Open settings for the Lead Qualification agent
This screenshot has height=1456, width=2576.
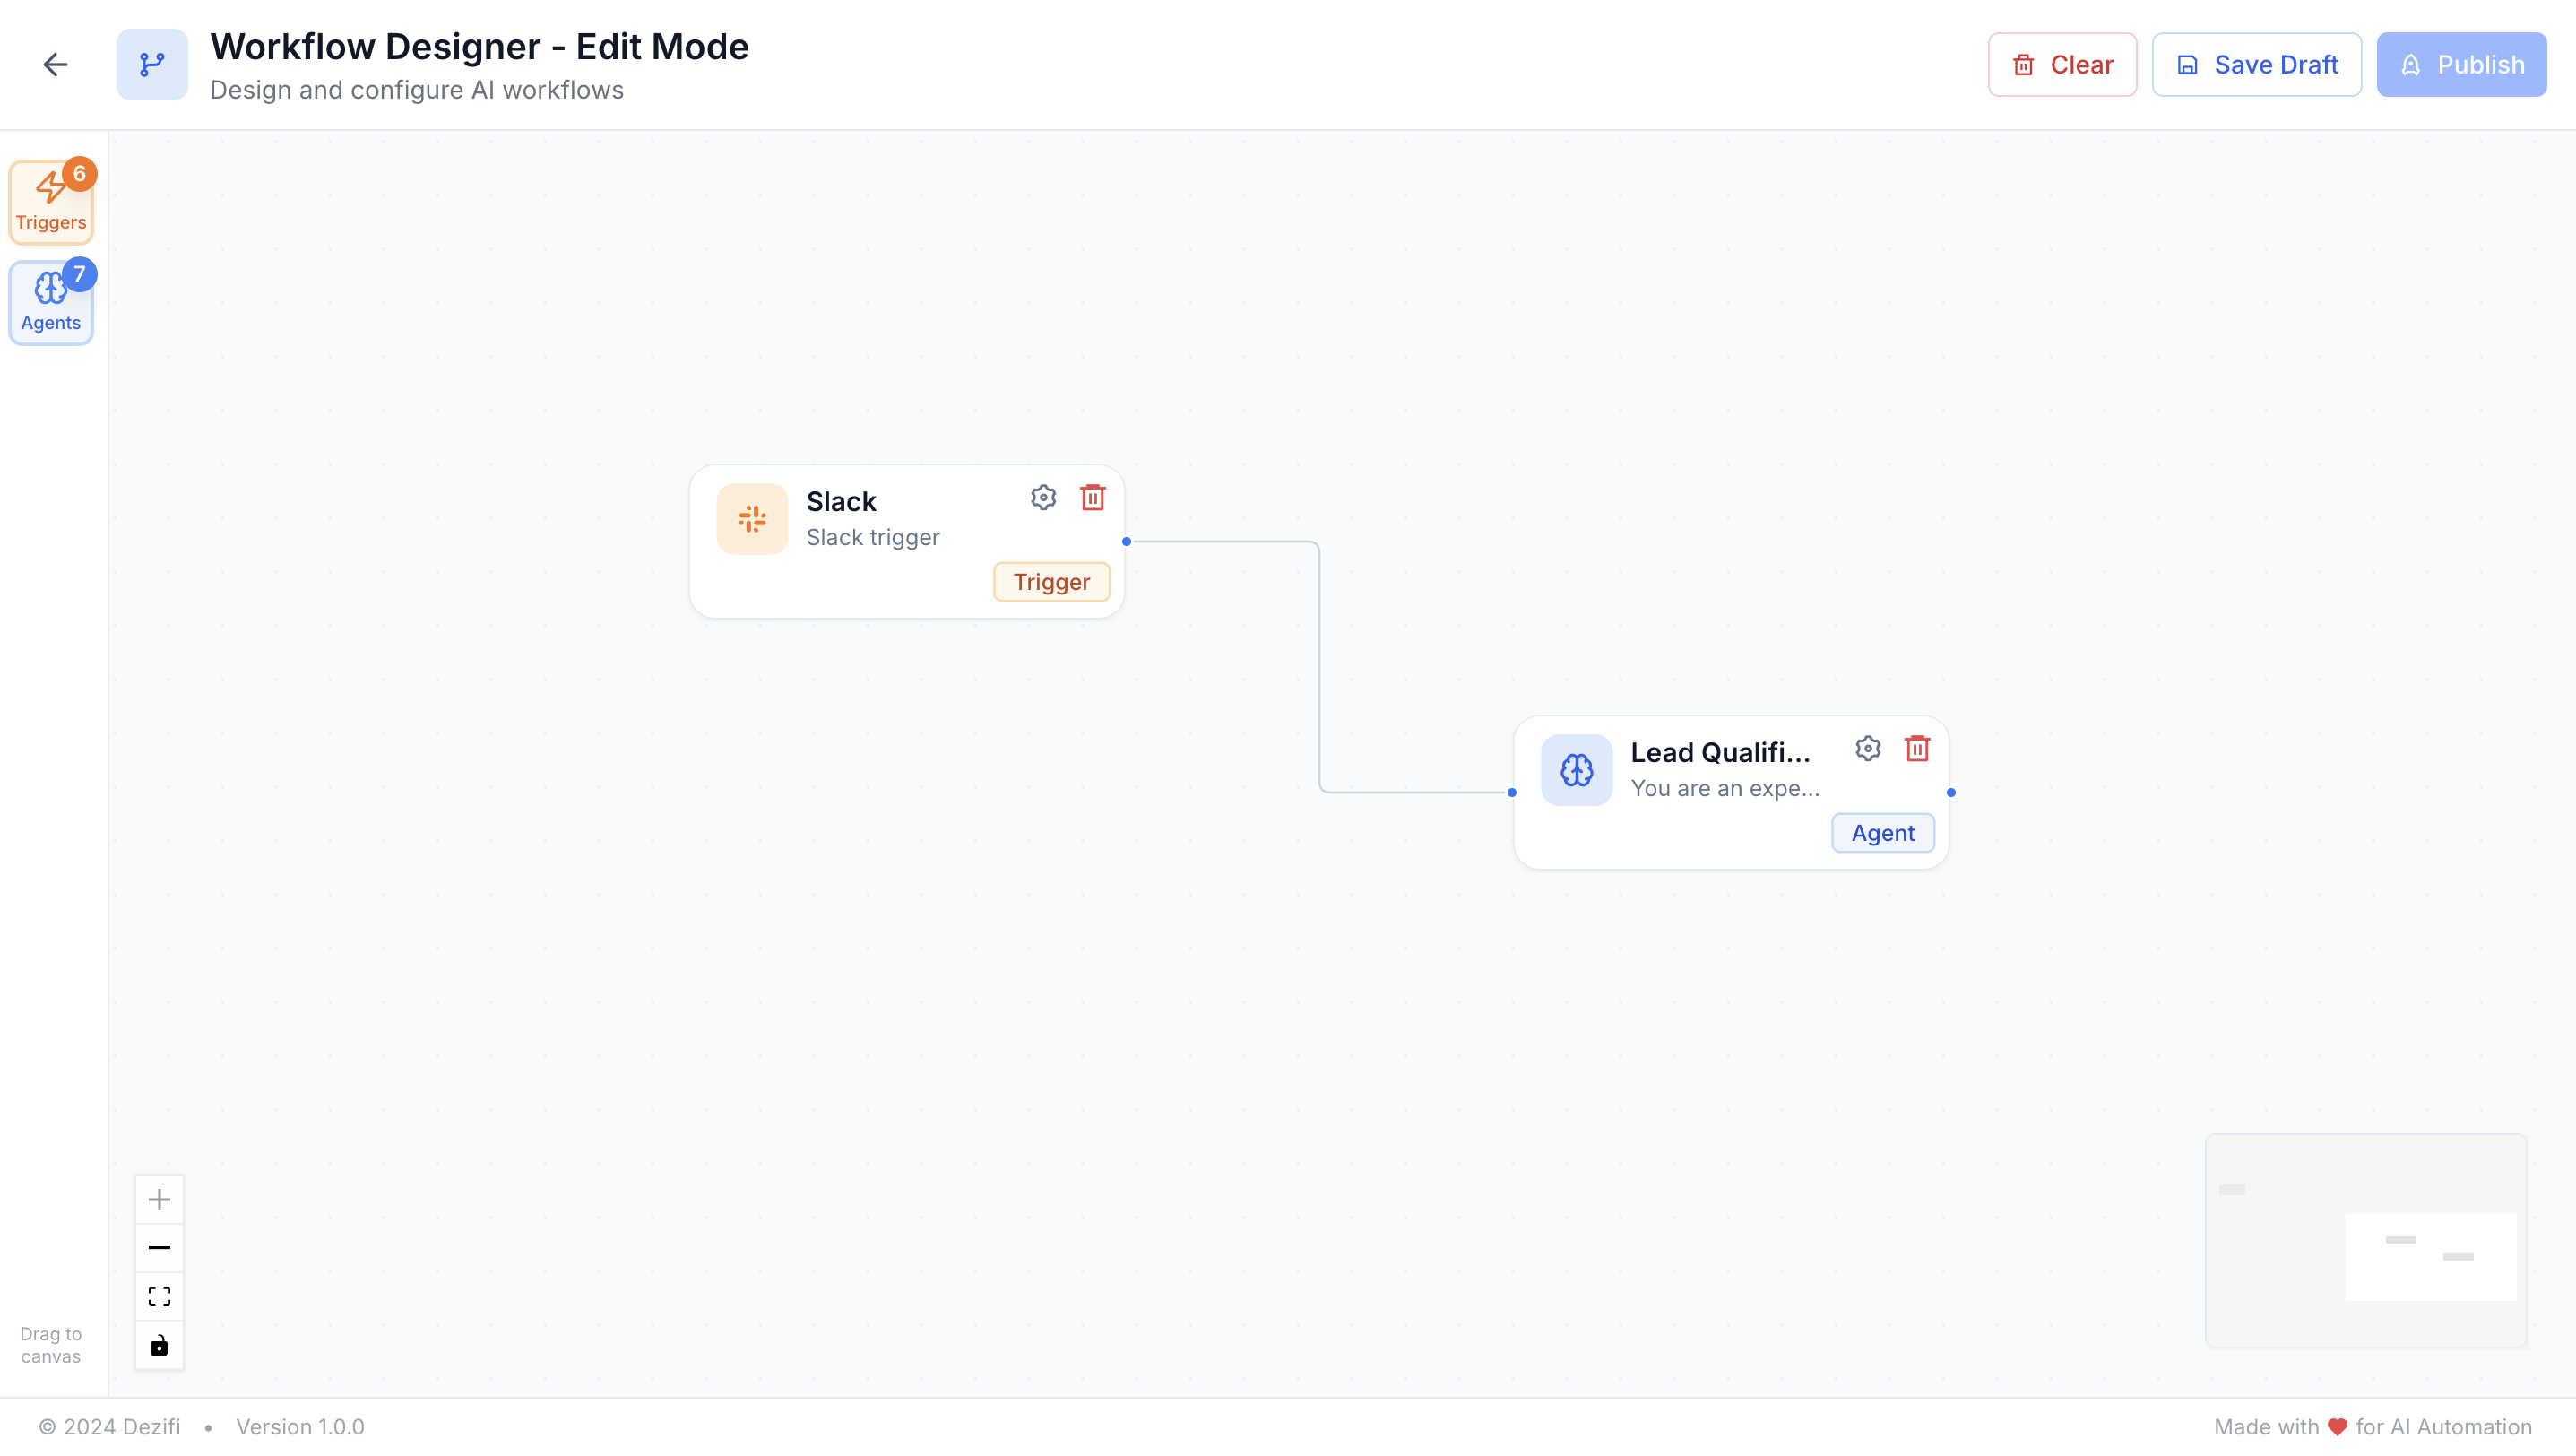point(1867,748)
